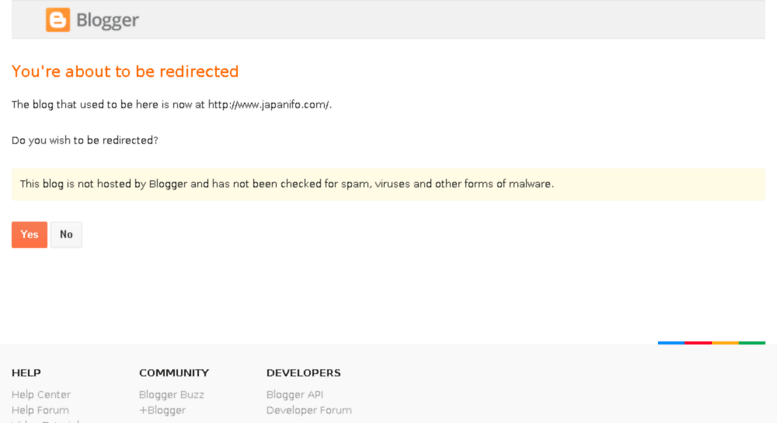Viewport: 777px width, 423px height.
Task: Click the HELP footer heading
Action: [x=26, y=373]
